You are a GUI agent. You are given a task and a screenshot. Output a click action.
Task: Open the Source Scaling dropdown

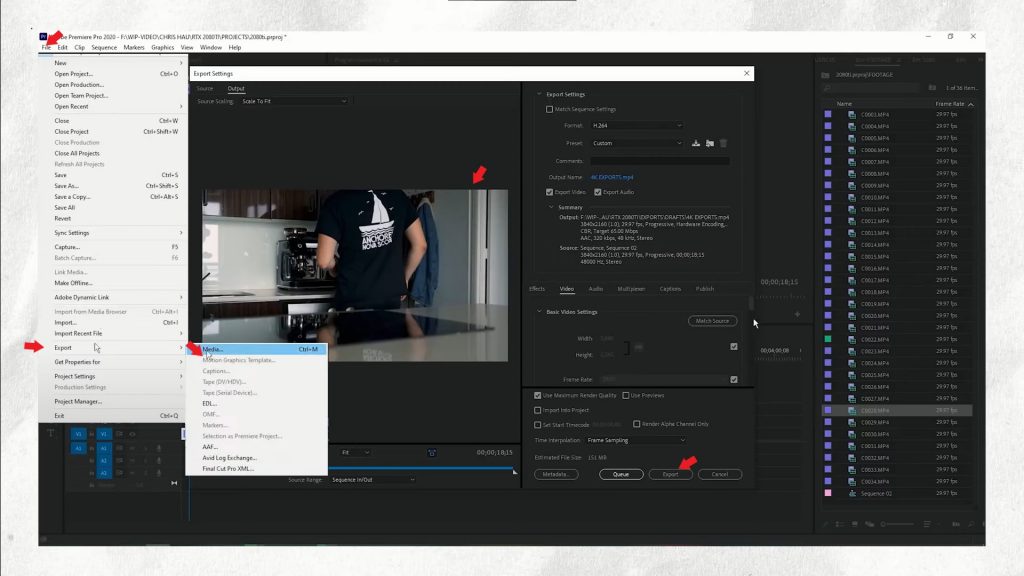pyautogui.click(x=294, y=101)
